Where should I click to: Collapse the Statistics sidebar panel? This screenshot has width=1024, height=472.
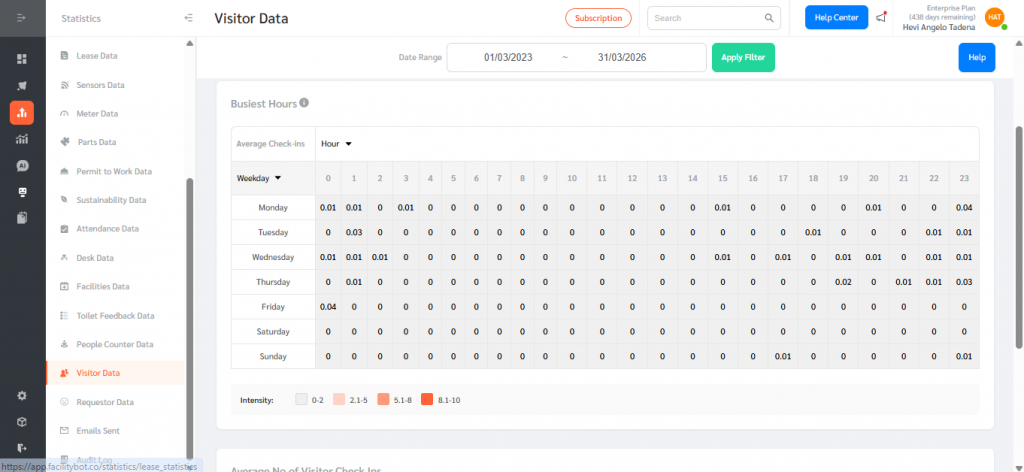pyautogui.click(x=189, y=18)
